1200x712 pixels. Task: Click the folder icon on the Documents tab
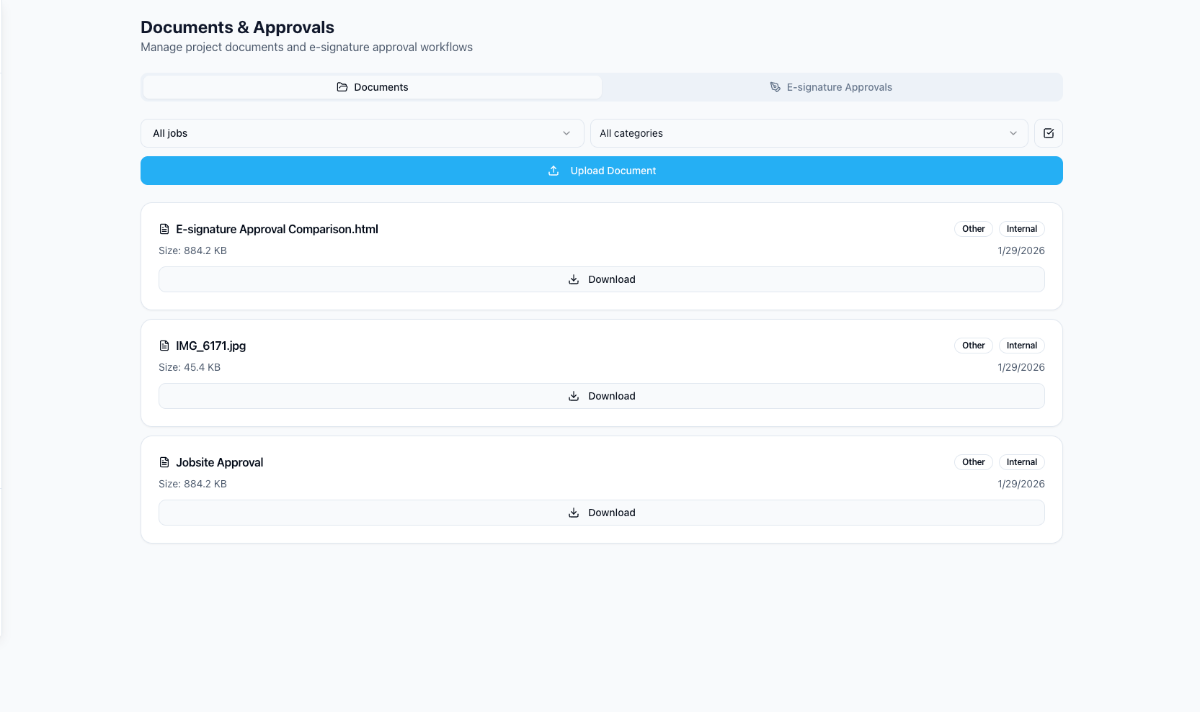[x=341, y=87]
